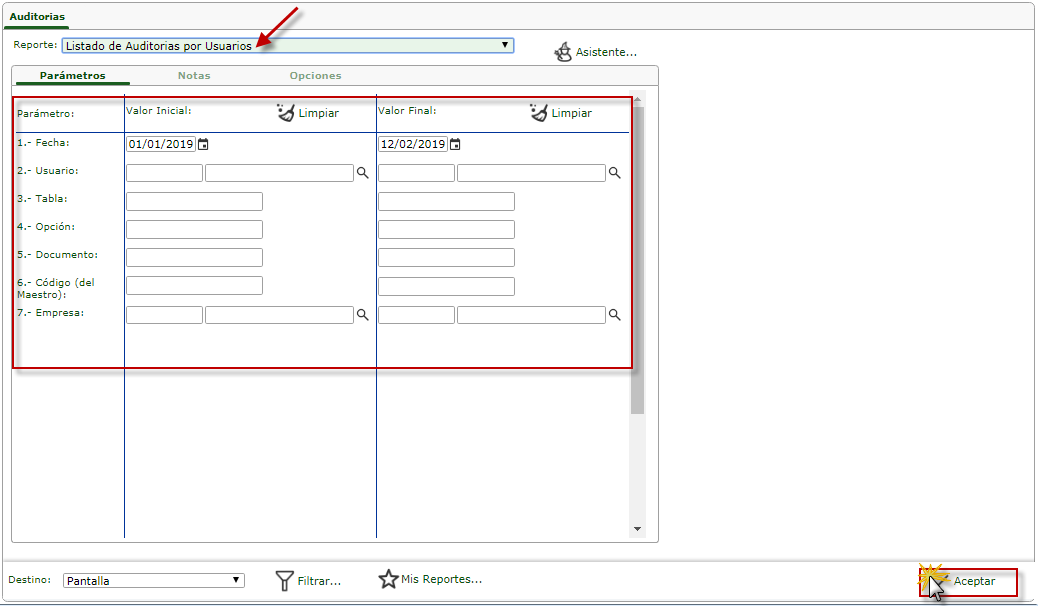Open the Asistente wizard

(x=595, y=52)
